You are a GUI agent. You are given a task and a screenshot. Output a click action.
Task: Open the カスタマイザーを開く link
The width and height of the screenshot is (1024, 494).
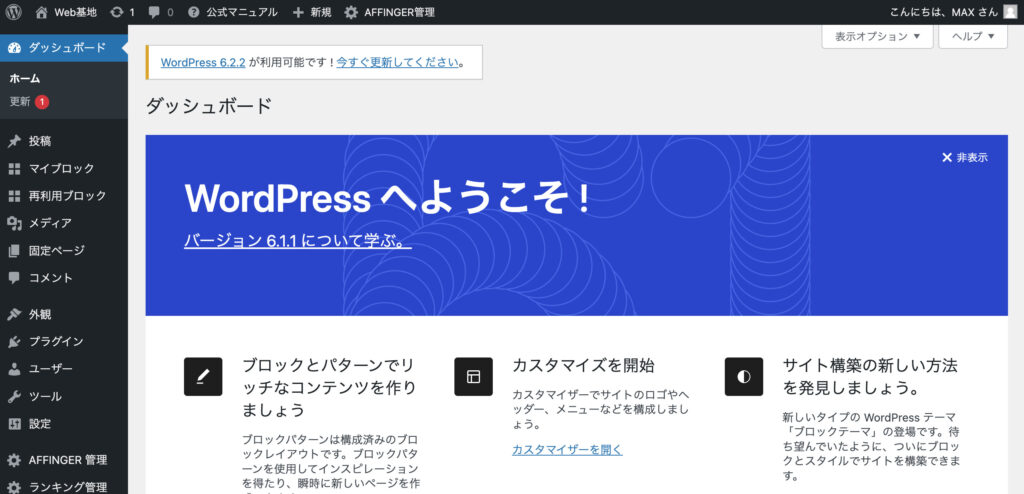[x=567, y=450]
